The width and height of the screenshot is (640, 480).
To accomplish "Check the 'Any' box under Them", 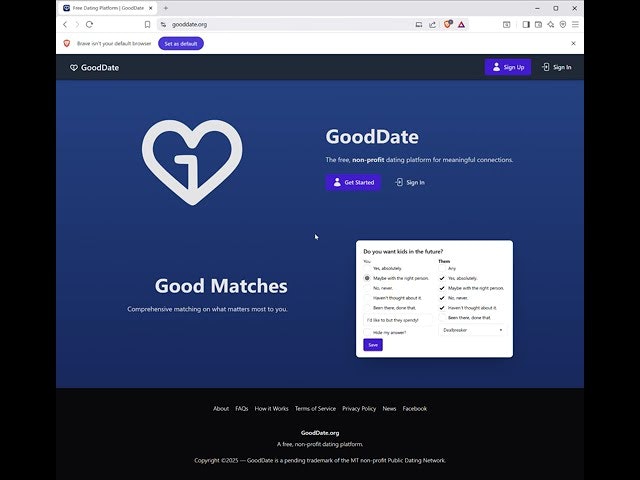I will click(x=442, y=268).
